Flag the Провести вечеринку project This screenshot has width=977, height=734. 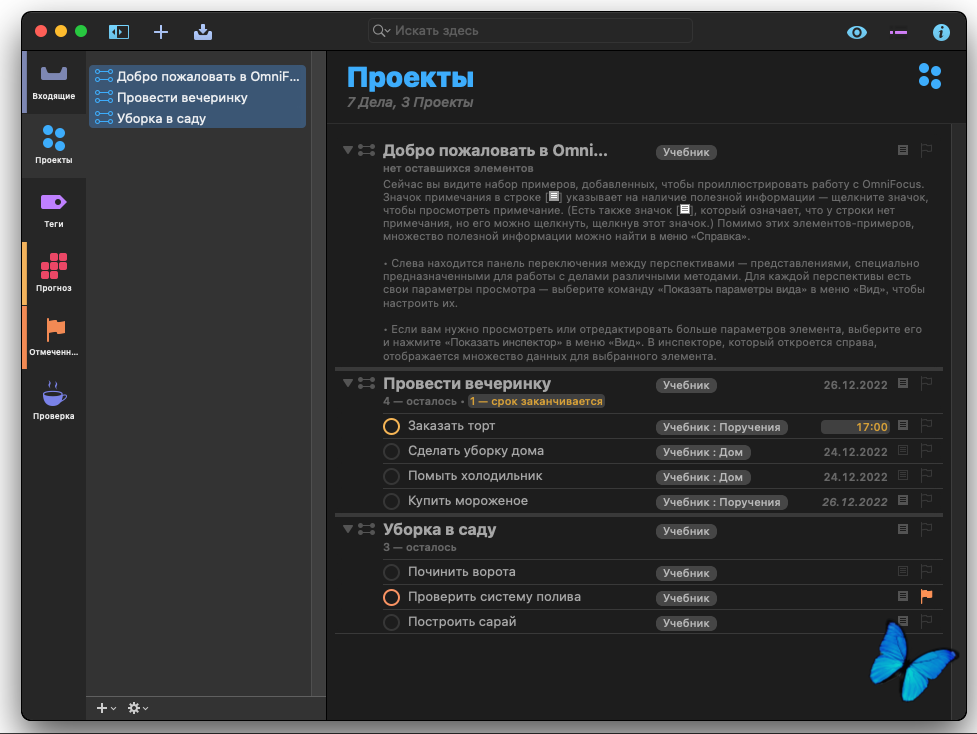coord(927,383)
